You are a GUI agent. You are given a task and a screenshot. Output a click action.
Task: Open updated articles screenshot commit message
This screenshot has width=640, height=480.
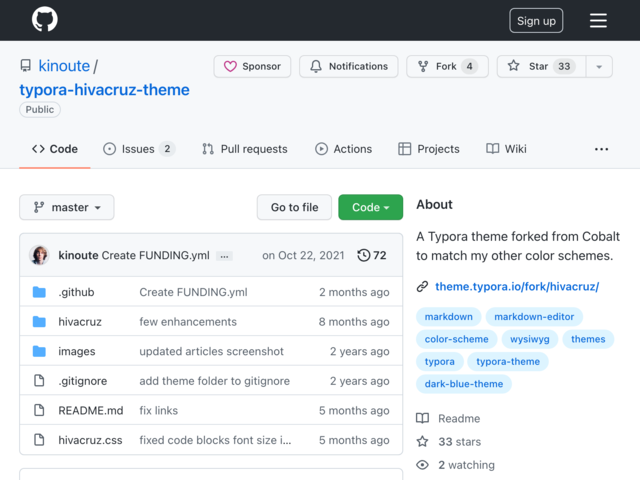pyautogui.click(x=211, y=351)
